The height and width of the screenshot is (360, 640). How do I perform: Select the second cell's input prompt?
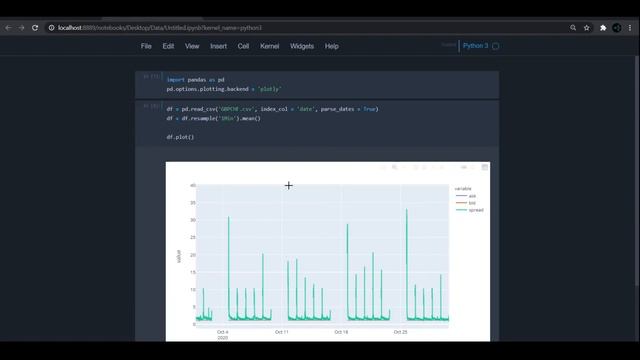151,106
